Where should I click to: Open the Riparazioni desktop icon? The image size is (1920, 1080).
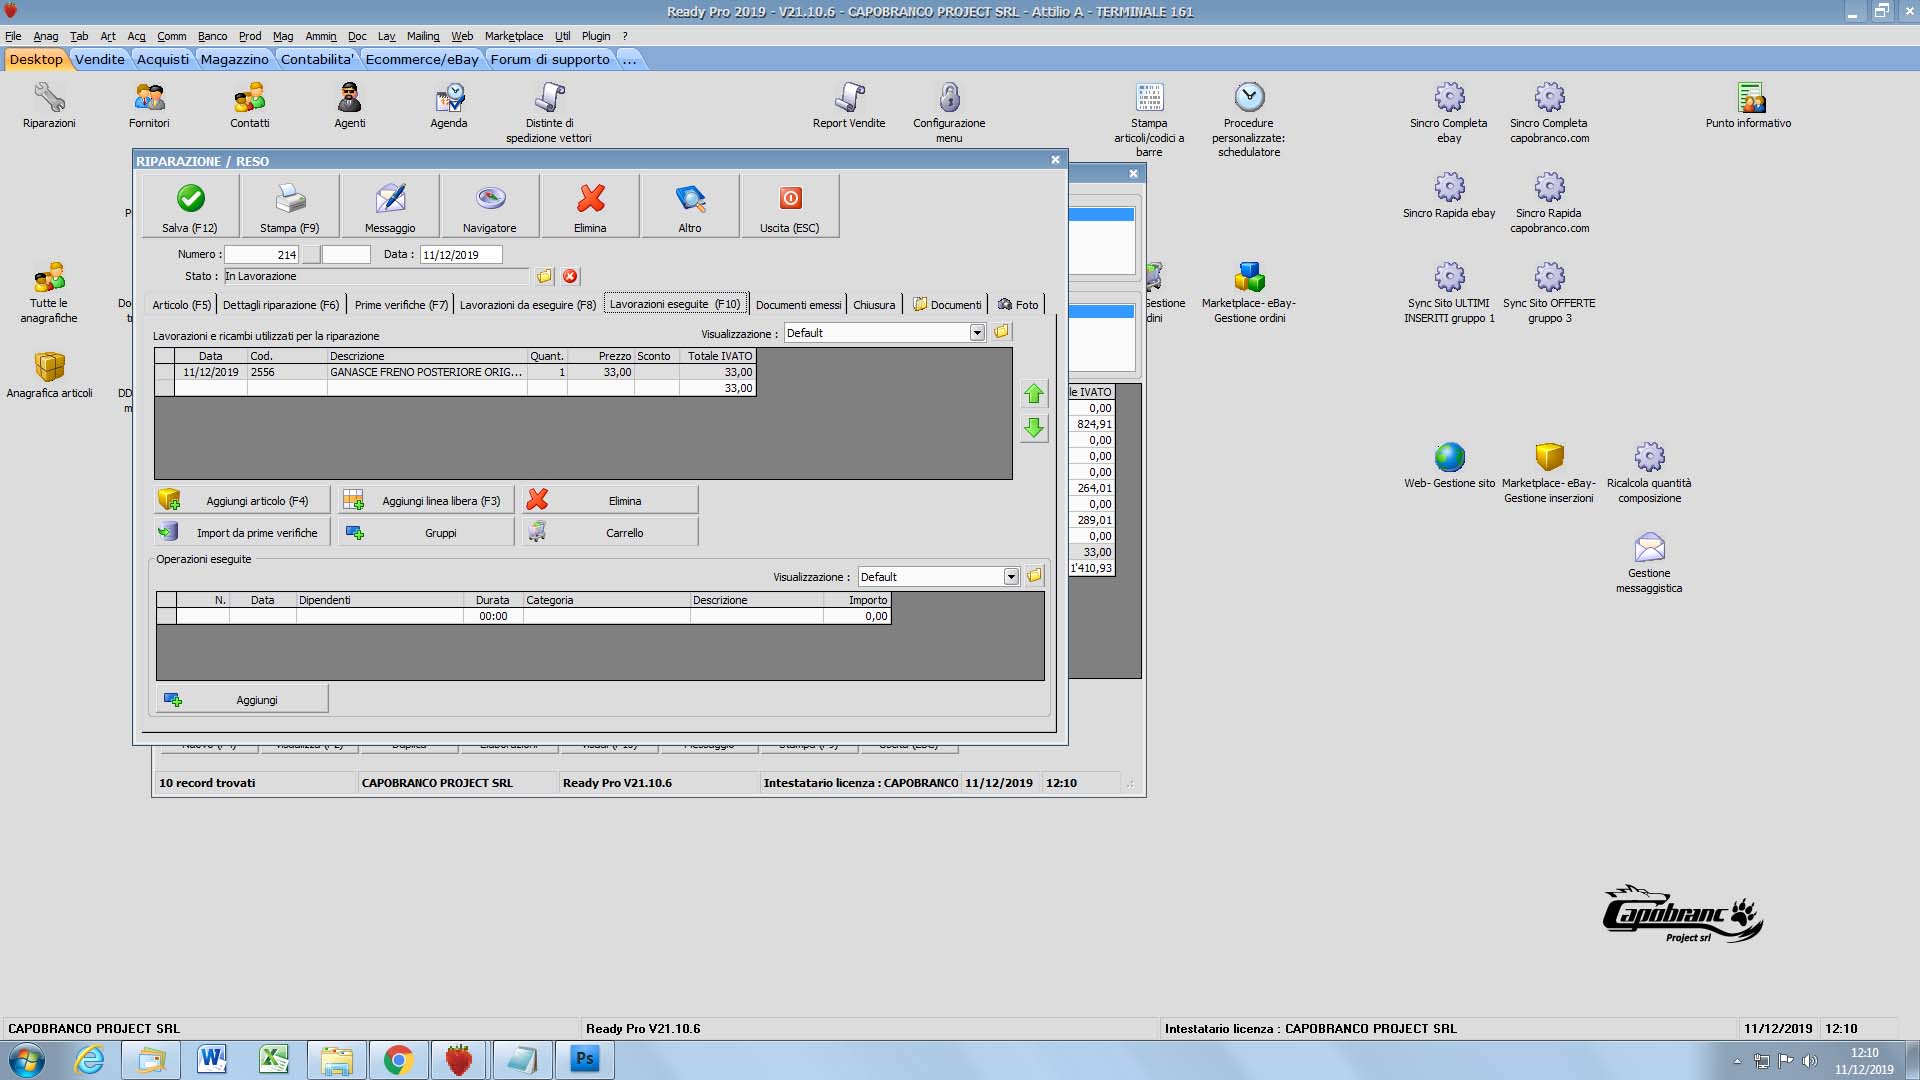(49, 105)
